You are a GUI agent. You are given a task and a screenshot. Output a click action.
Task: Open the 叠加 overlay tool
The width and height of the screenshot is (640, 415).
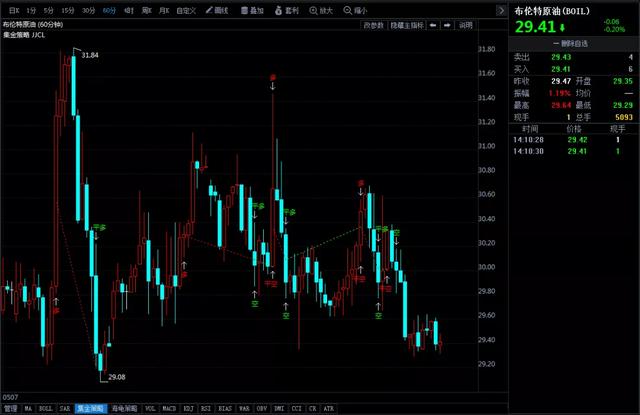pyautogui.click(x=252, y=11)
